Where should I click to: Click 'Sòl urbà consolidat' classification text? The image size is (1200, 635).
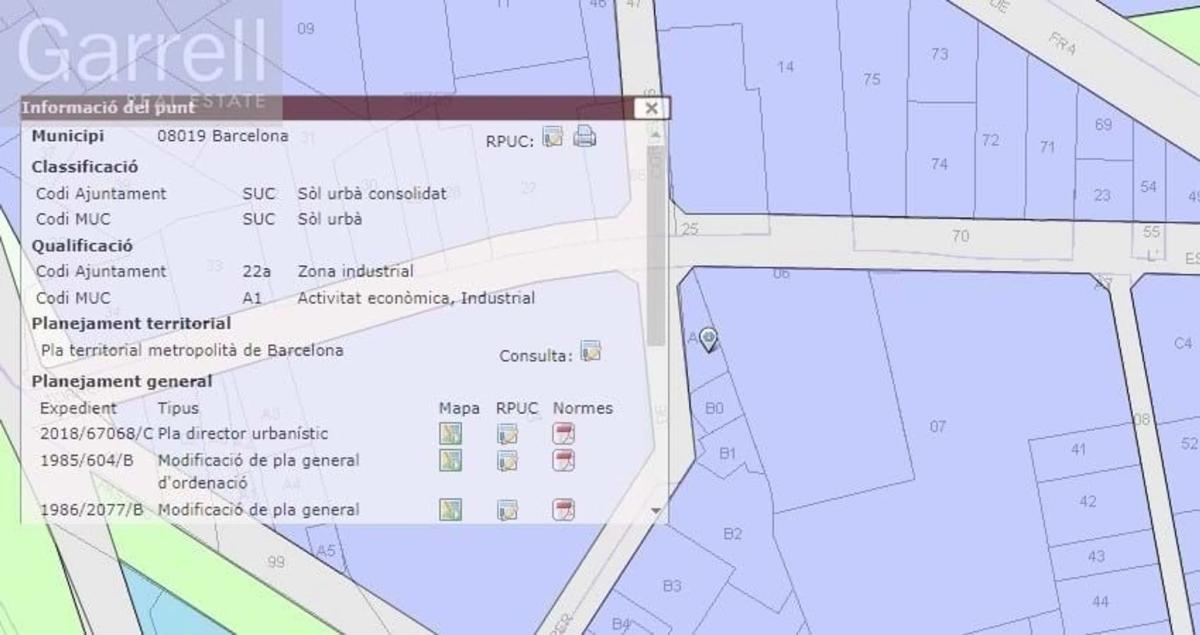click(x=372, y=193)
